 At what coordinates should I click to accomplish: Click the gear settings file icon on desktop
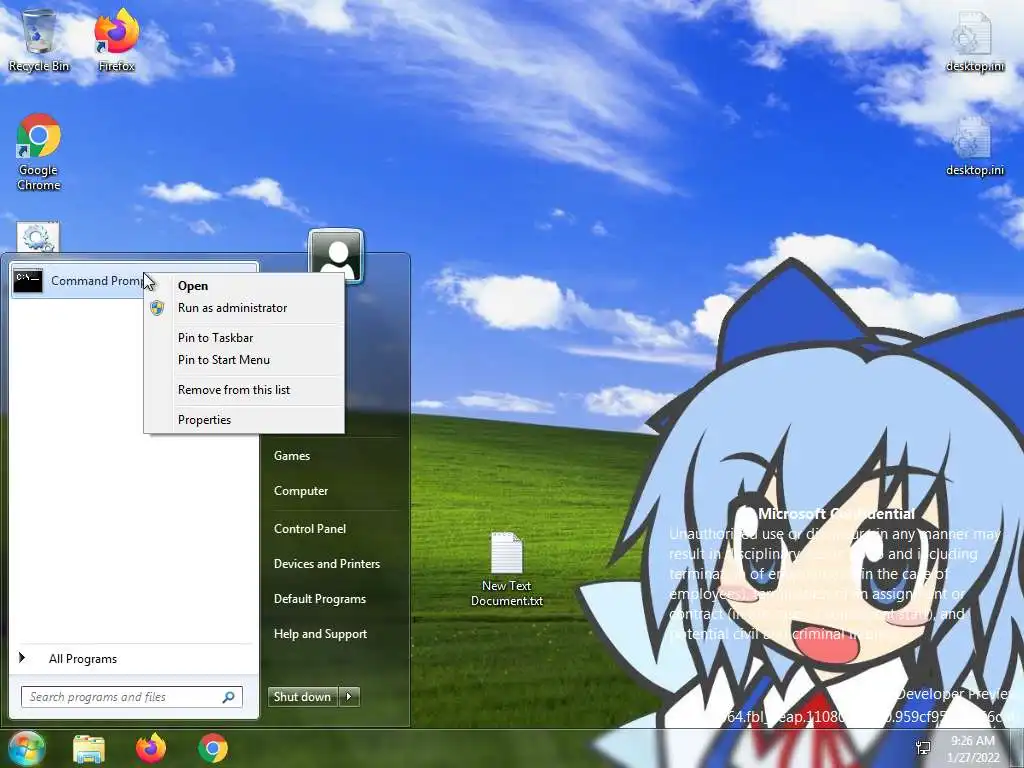[38, 236]
